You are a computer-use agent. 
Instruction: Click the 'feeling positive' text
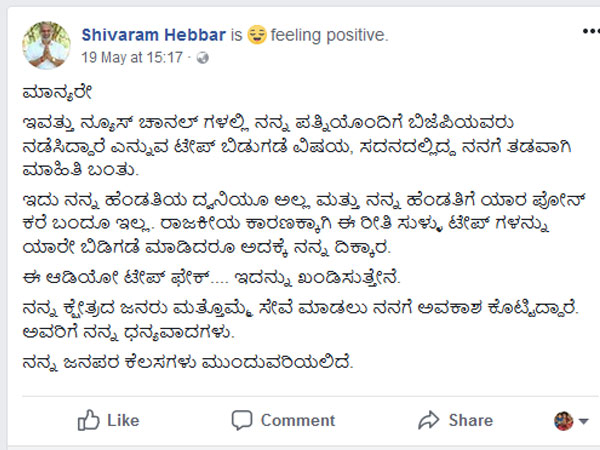(329, 35)
